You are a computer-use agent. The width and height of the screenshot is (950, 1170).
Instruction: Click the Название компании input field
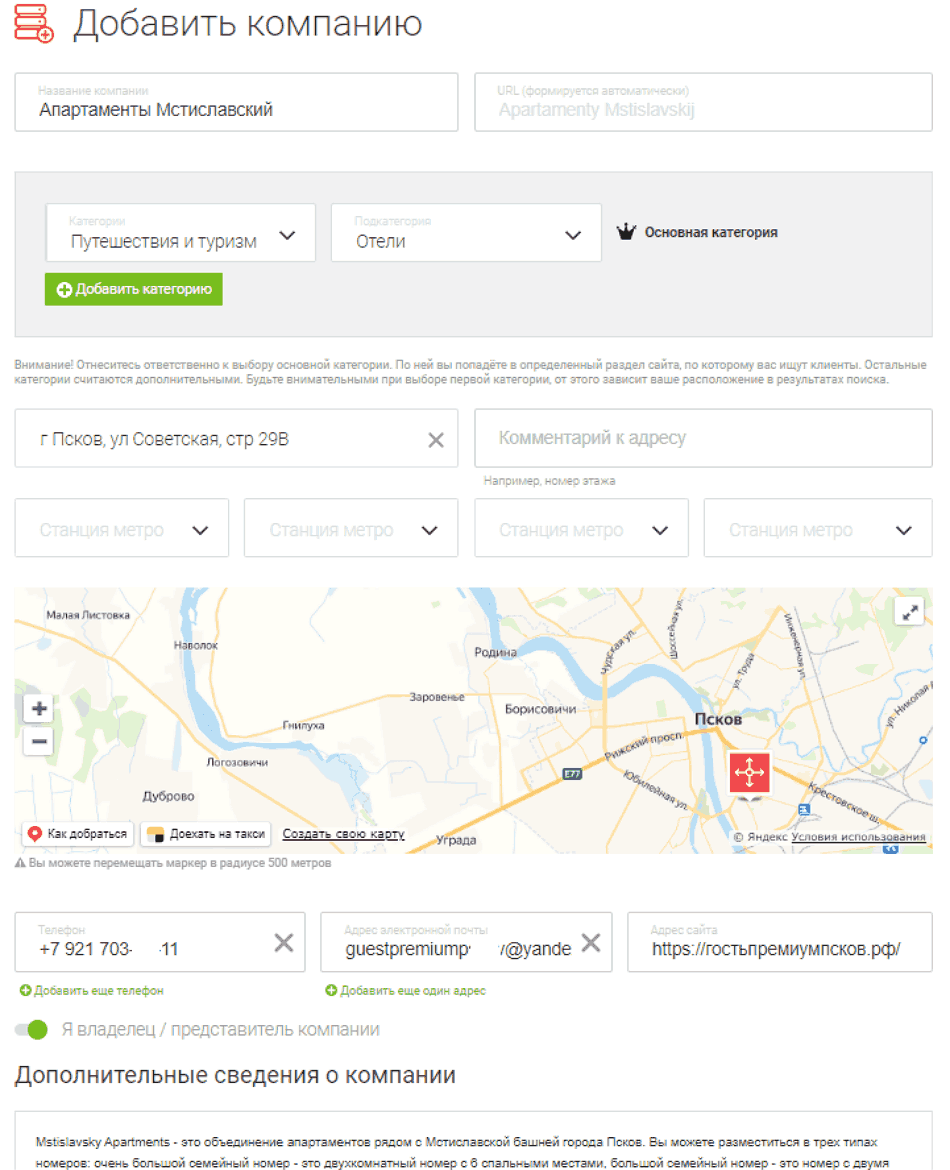tap(237, 102)
